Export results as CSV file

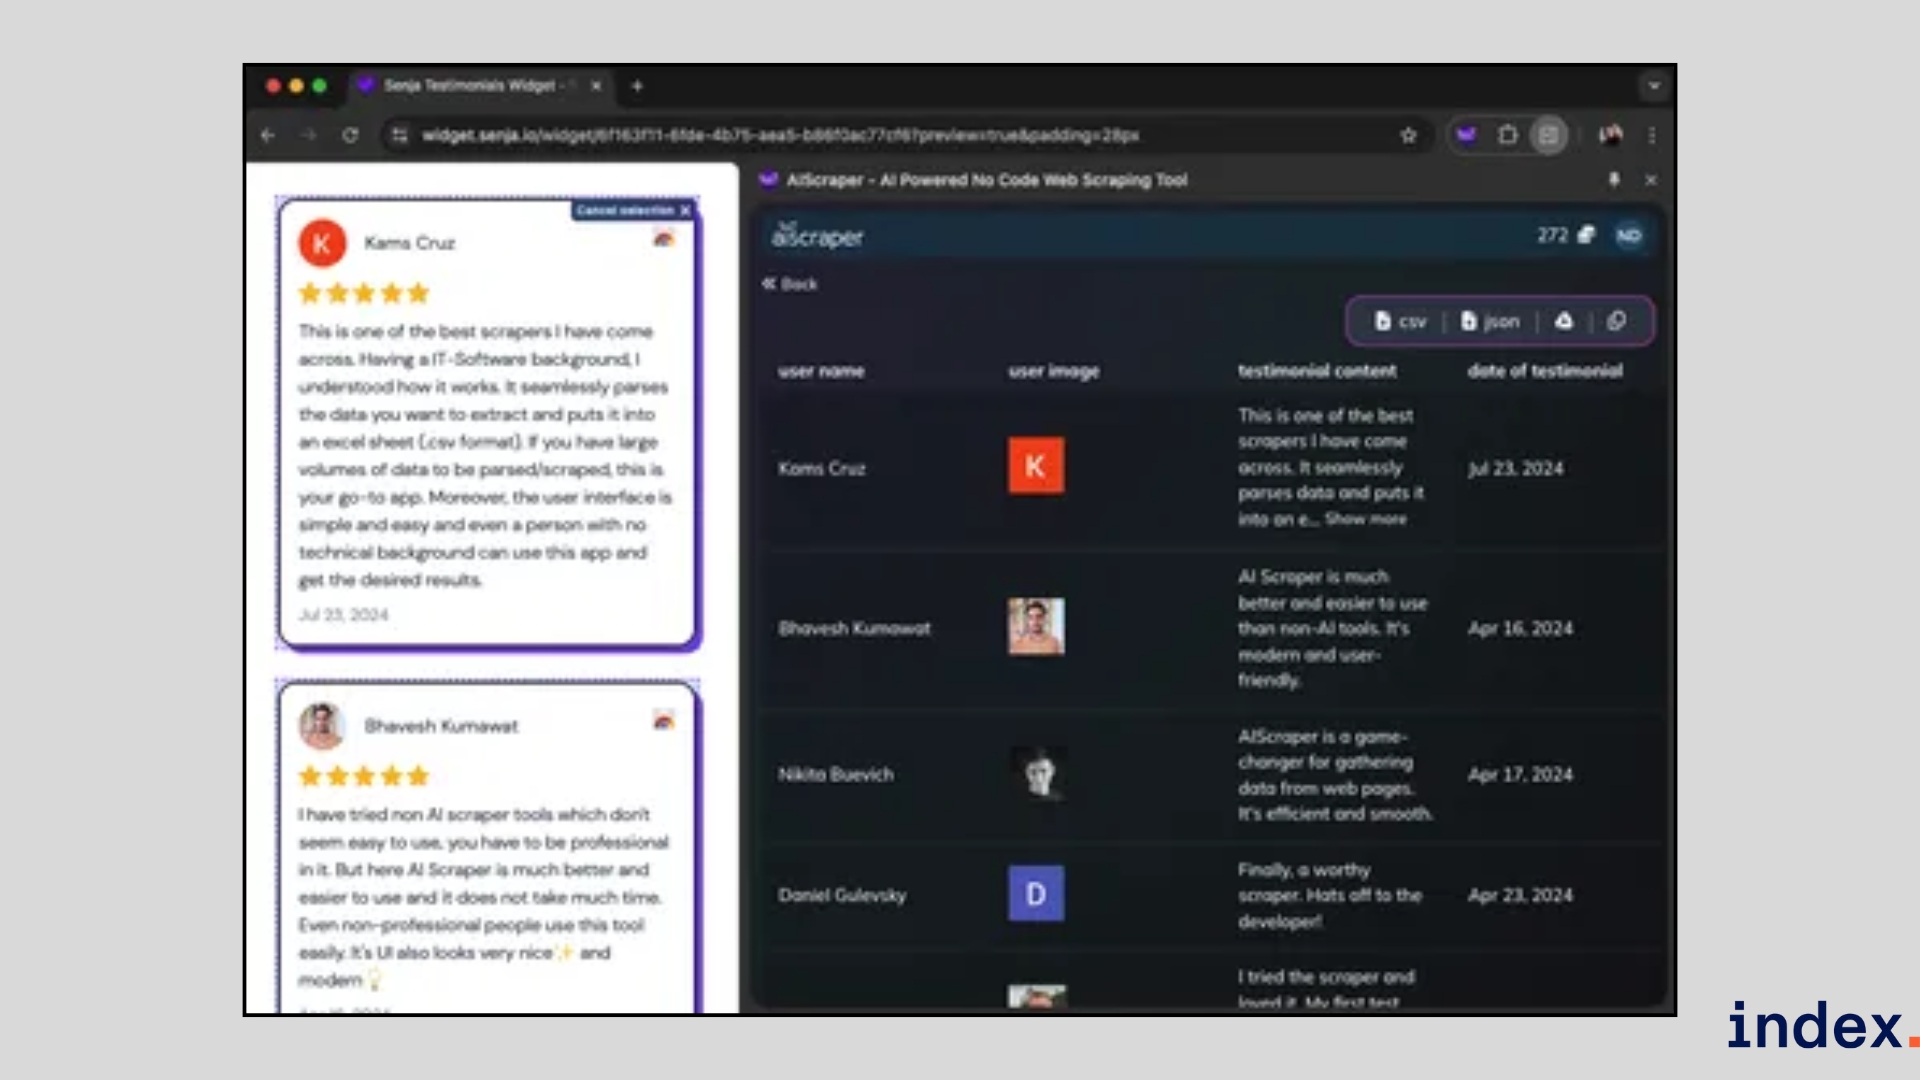[1400, 321]
